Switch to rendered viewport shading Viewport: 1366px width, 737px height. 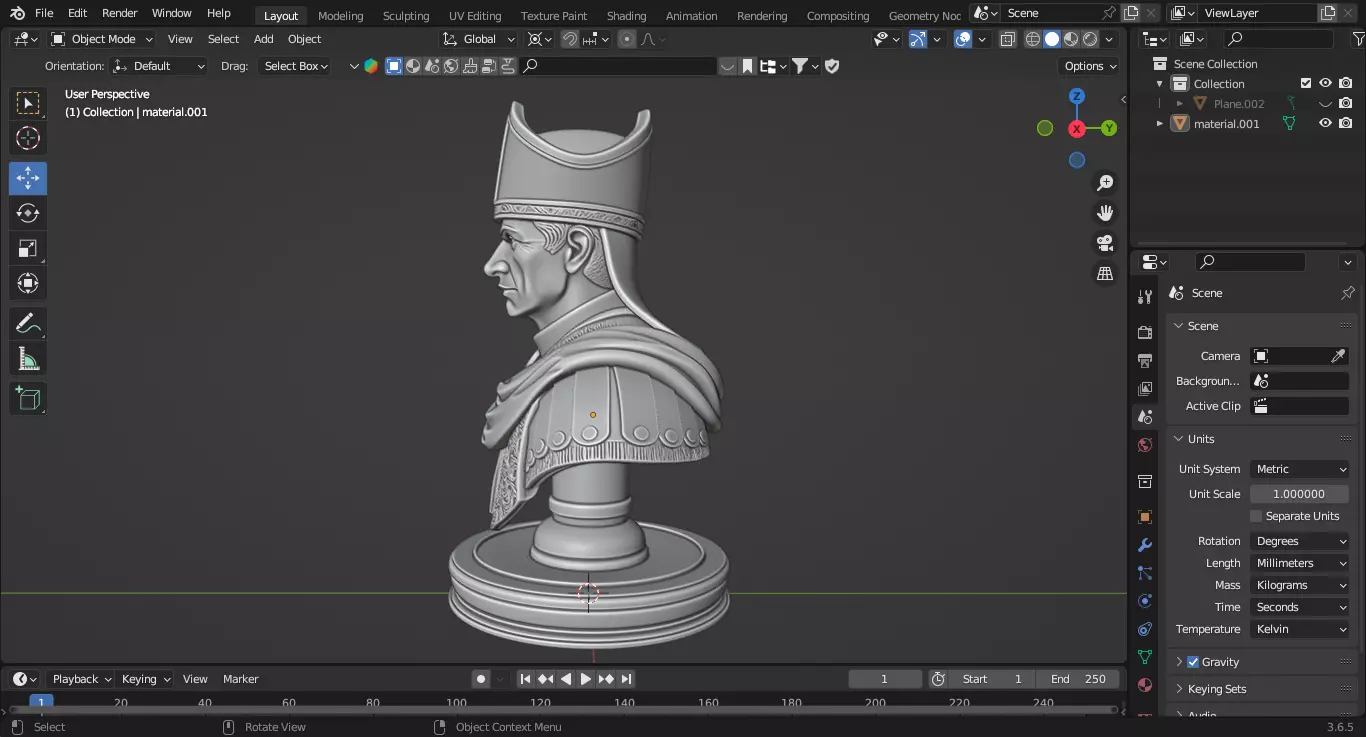pos(1090,39)
